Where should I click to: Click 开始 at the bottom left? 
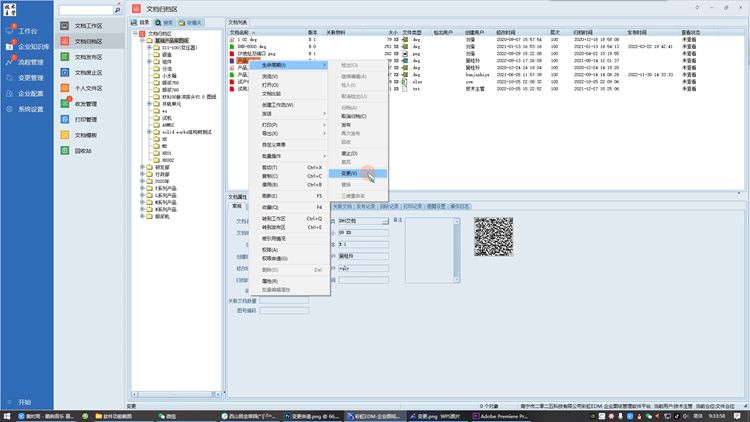tap(25, 401)
